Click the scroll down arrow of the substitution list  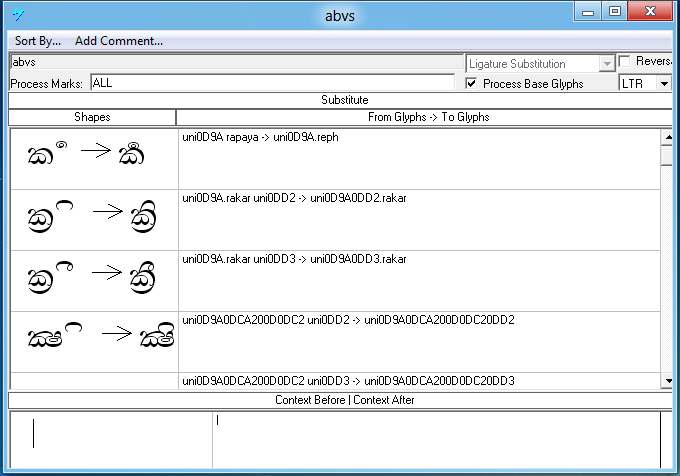667,381
